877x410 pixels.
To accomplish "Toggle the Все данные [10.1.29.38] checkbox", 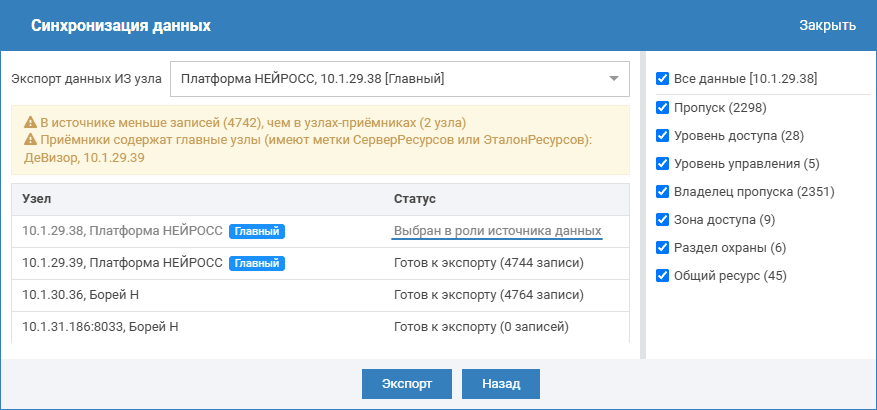I will (x=663, y=79).
